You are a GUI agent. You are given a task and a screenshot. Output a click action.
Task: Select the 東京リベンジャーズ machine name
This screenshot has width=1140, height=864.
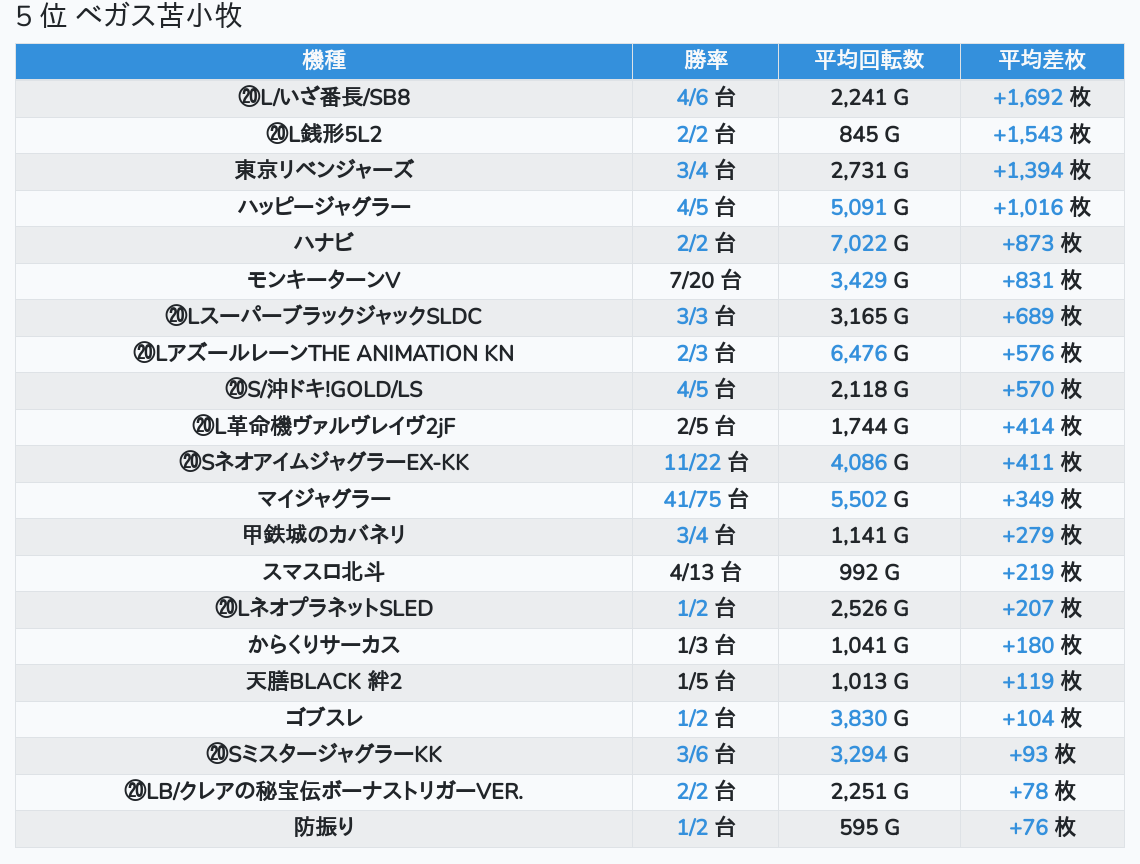(324, 170)
